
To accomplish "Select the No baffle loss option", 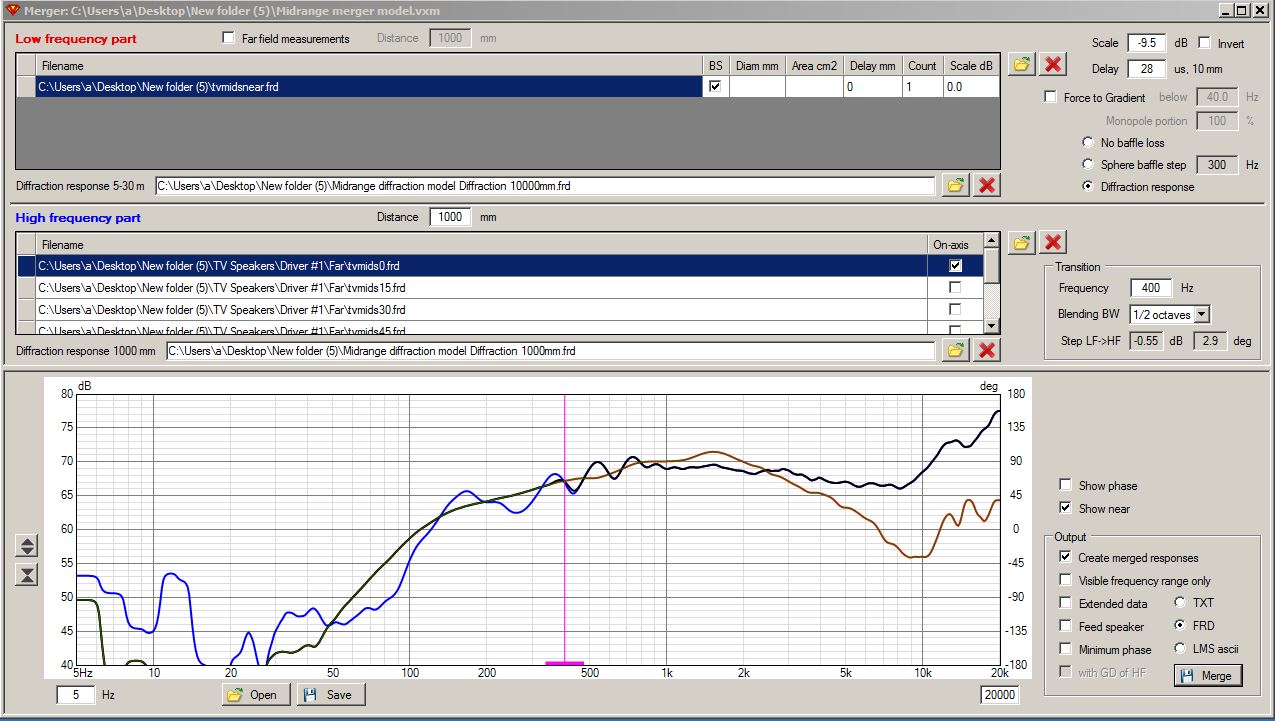I will tap(1088, 143).
